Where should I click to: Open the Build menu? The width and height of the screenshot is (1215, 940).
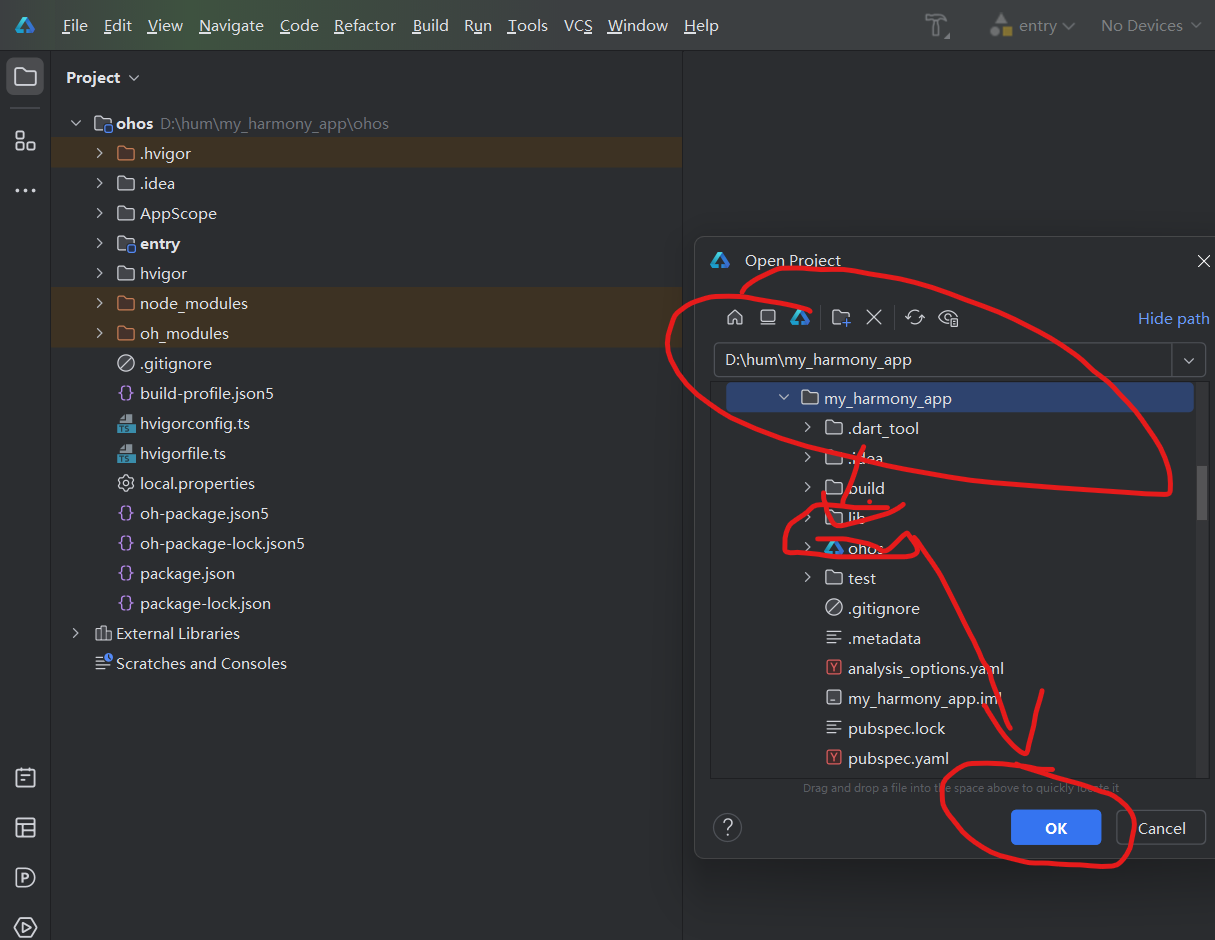[430, 26]
